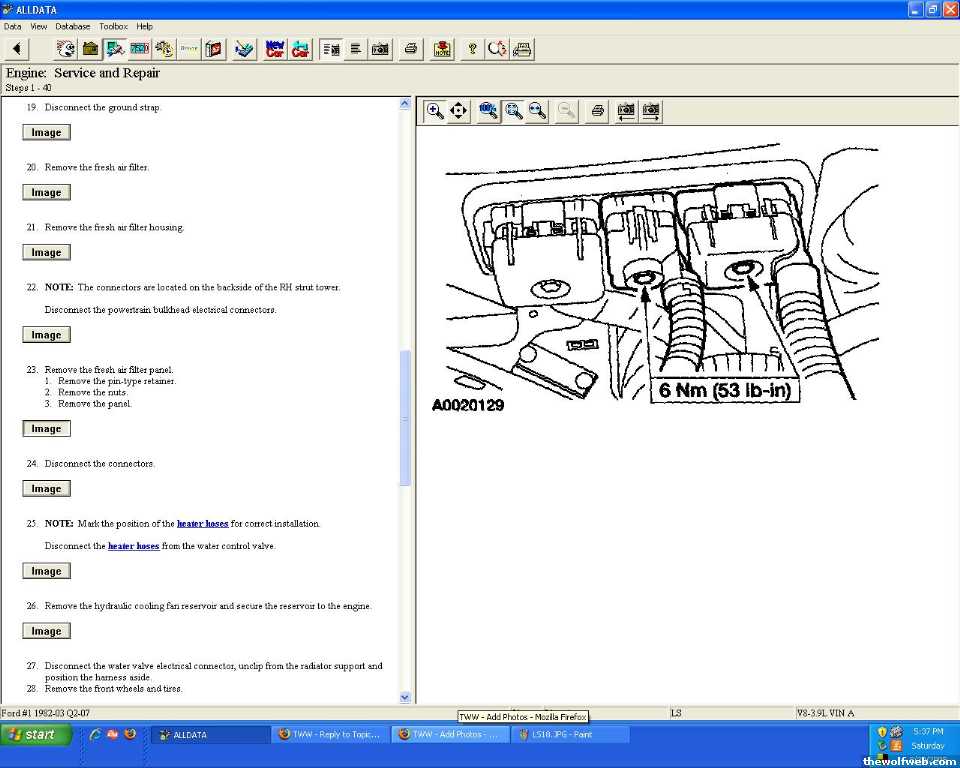Screen dimensions: 960x768
Task: Click the back arrow in main toolbar
Action: [16, 49]
